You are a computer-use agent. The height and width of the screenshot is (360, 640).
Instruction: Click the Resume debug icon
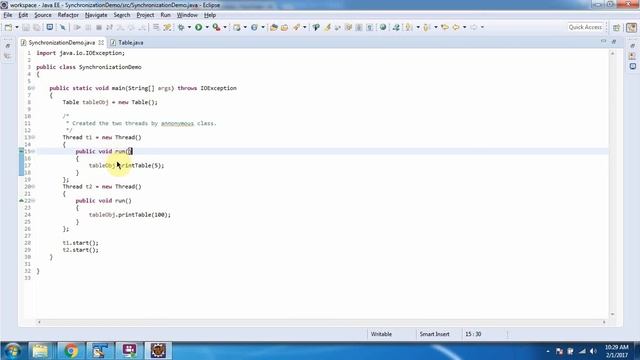tap(77, 27)
